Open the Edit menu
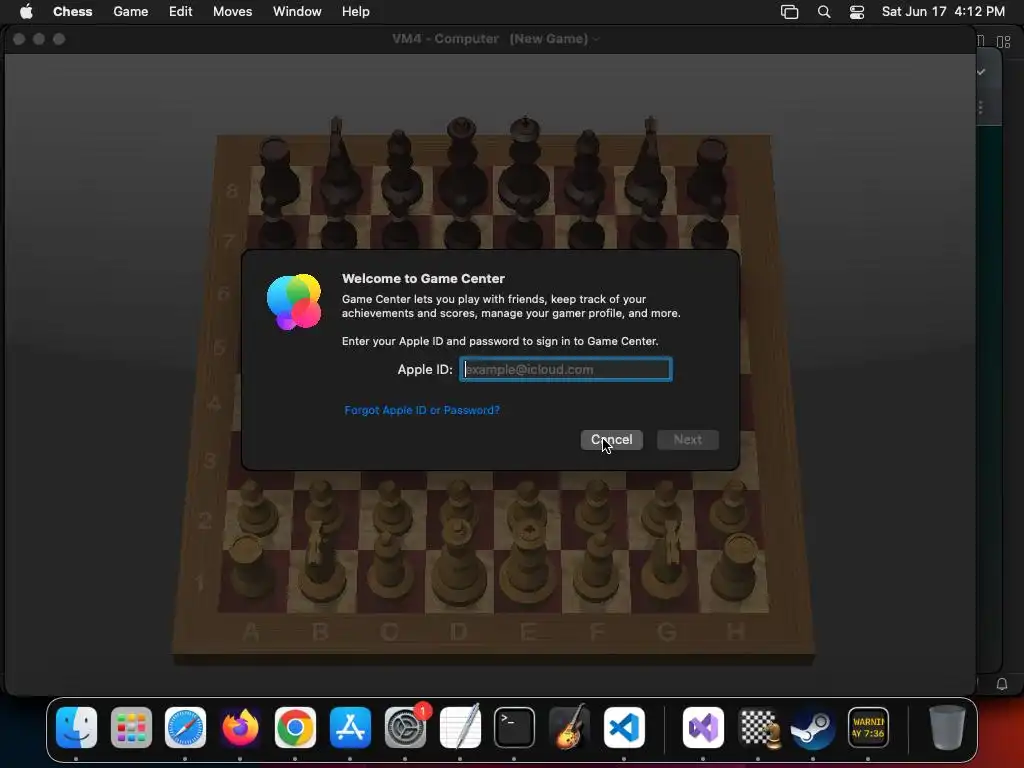1024x768 pixels. coord(180,12)
